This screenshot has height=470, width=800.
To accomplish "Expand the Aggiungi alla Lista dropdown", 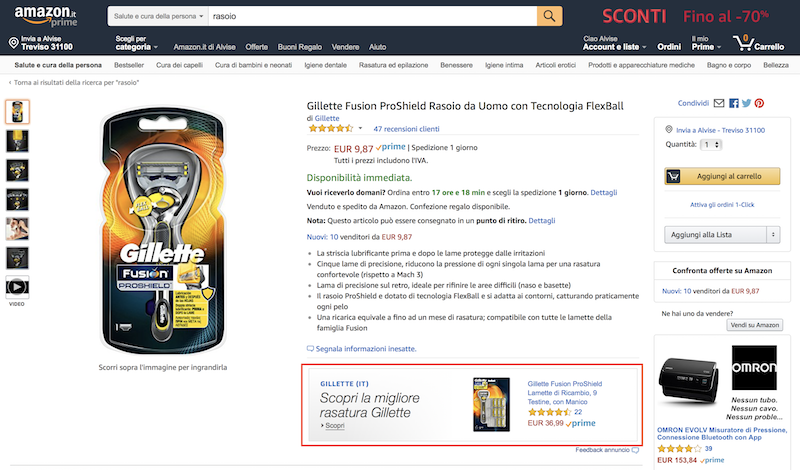I will pyautogui.click(x=772, y=235).
